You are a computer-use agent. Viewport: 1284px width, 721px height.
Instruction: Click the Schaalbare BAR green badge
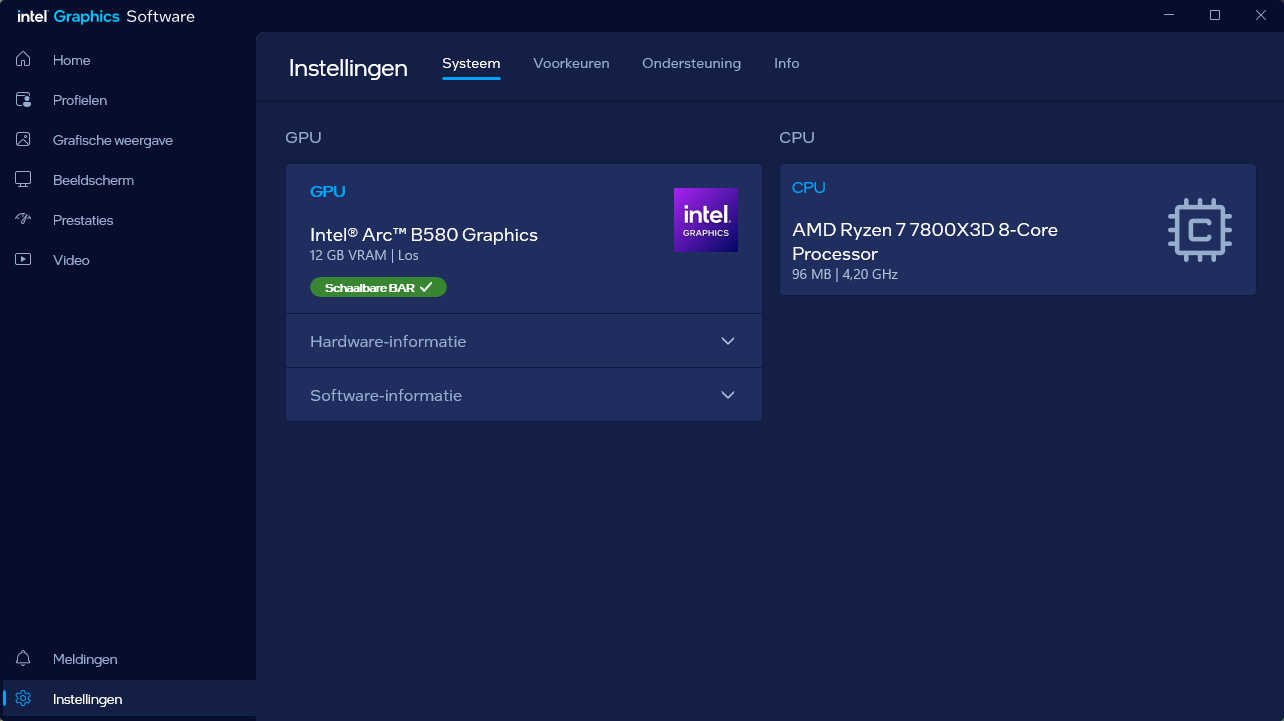tap(378, 287)
